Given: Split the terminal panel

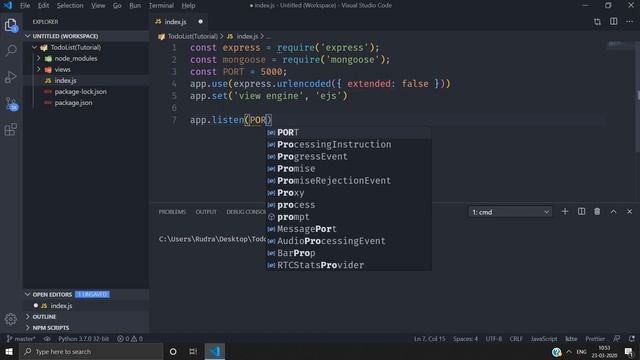Looking at the screenshot, I should pos(581,211).
